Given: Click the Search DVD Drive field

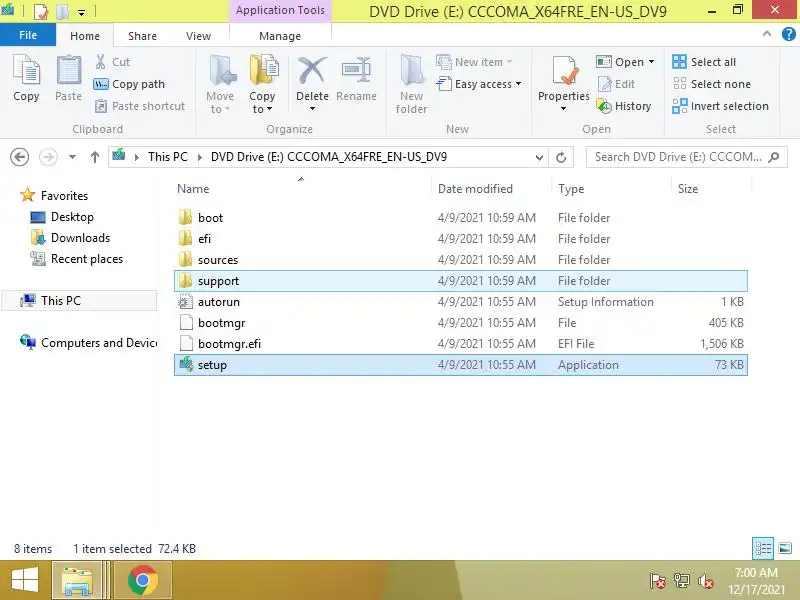Looking at the screenshot, I should click(x=687, y=157).
